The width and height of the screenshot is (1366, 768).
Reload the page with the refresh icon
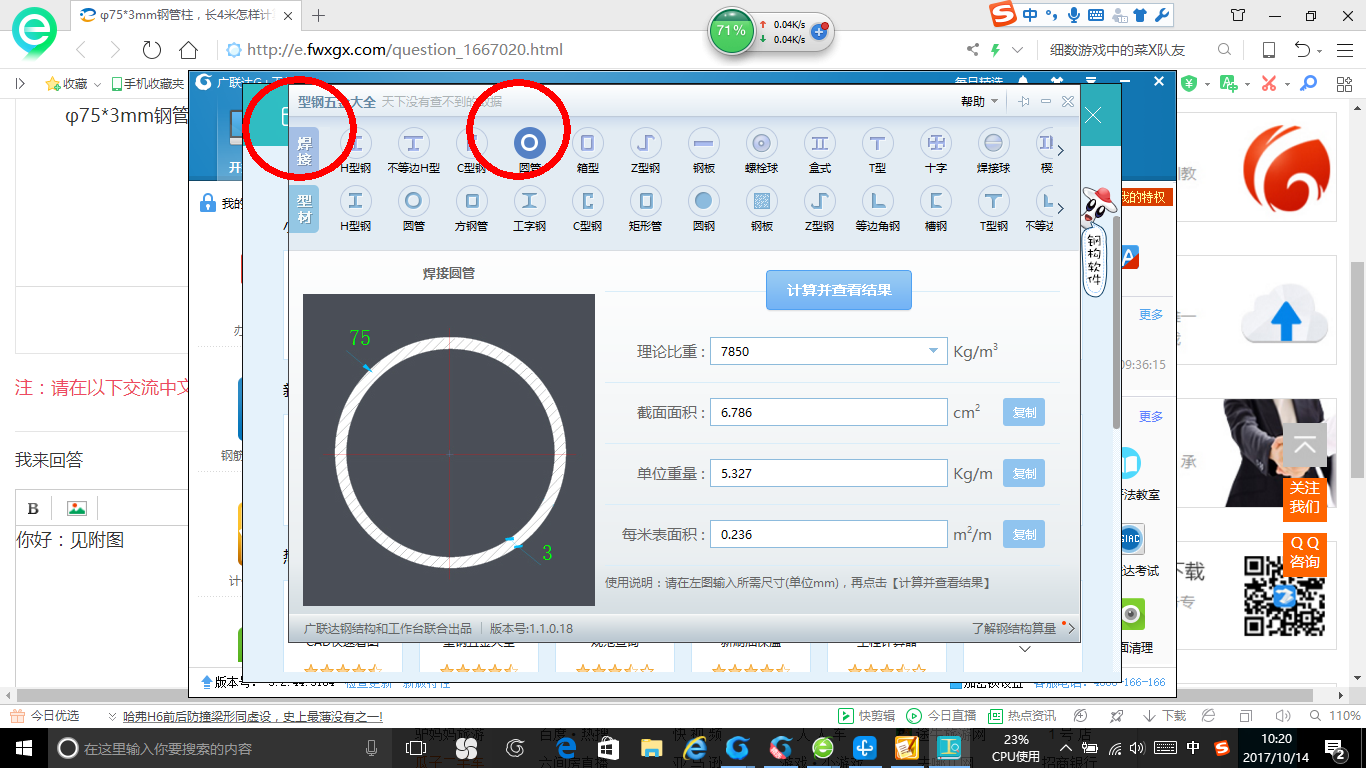[x=152, y=49]
